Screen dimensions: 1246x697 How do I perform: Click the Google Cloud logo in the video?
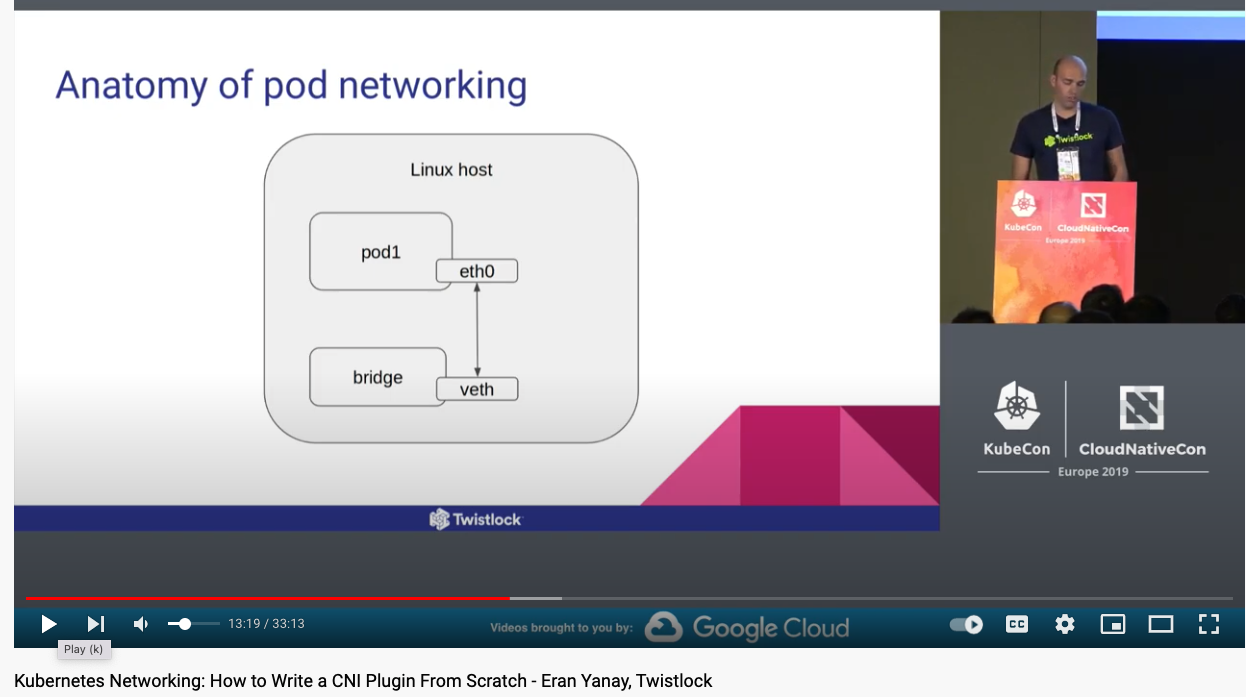point(747,627)
